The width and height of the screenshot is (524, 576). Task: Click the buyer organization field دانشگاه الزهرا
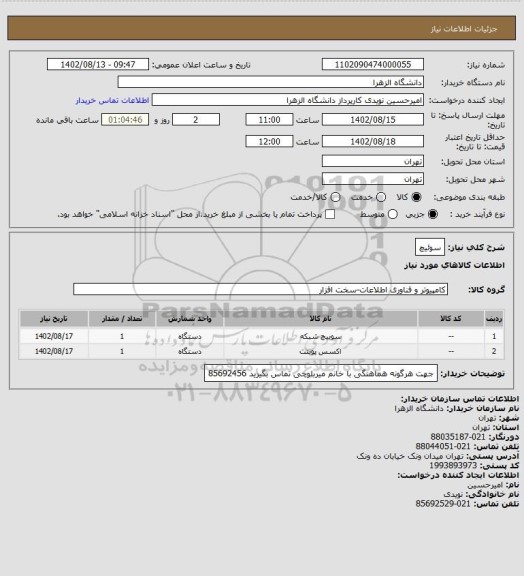tap(270, 82)
